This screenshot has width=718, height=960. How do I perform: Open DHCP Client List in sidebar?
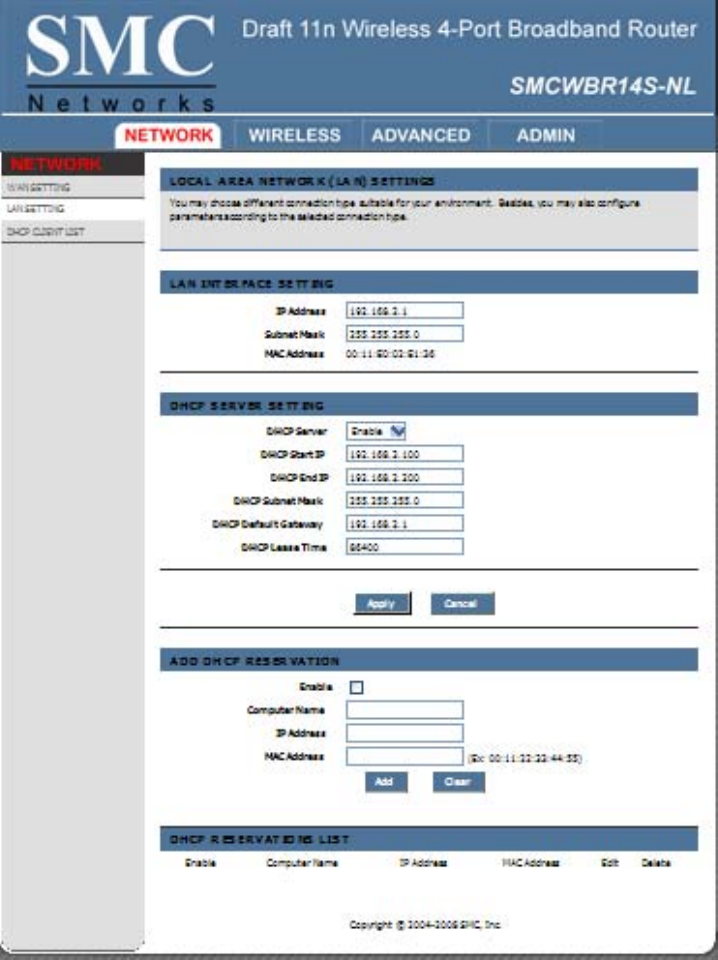point(72,231)
